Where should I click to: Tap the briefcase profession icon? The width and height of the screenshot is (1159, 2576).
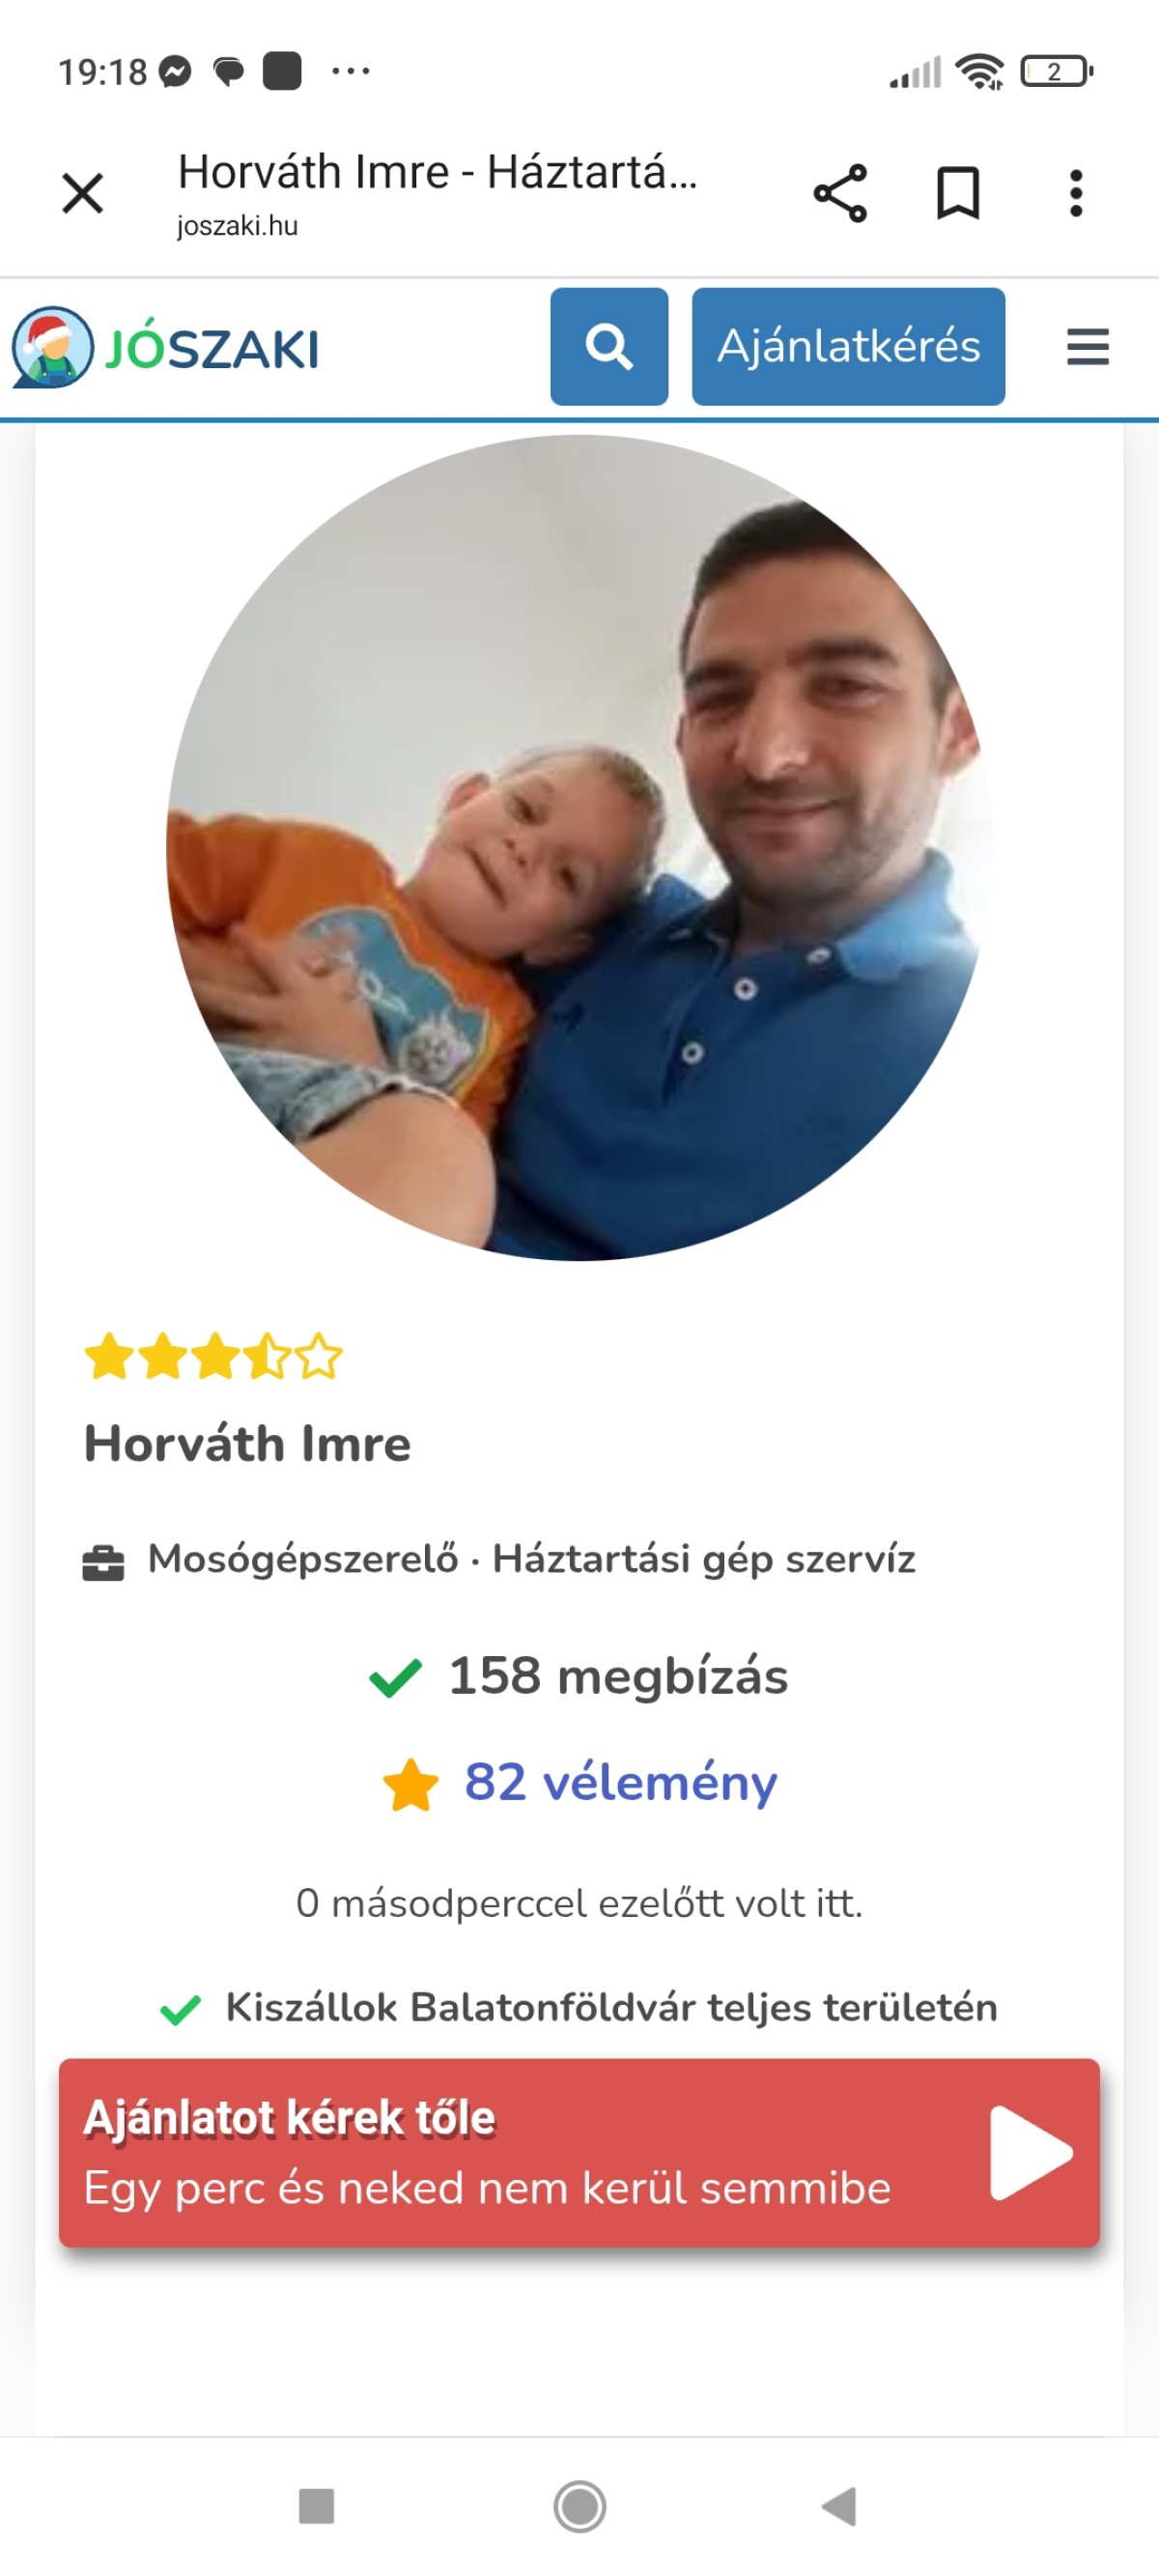[x=103, y=1562]
